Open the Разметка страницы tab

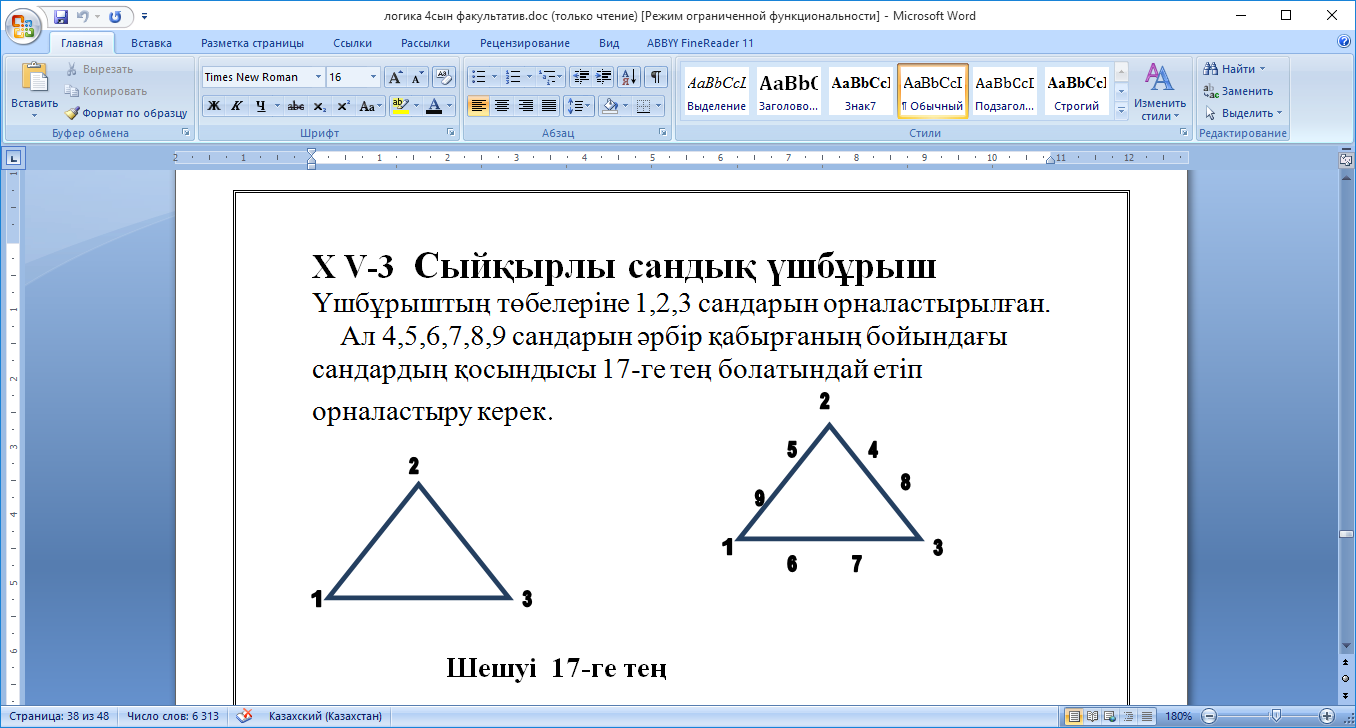coord(252,43)
